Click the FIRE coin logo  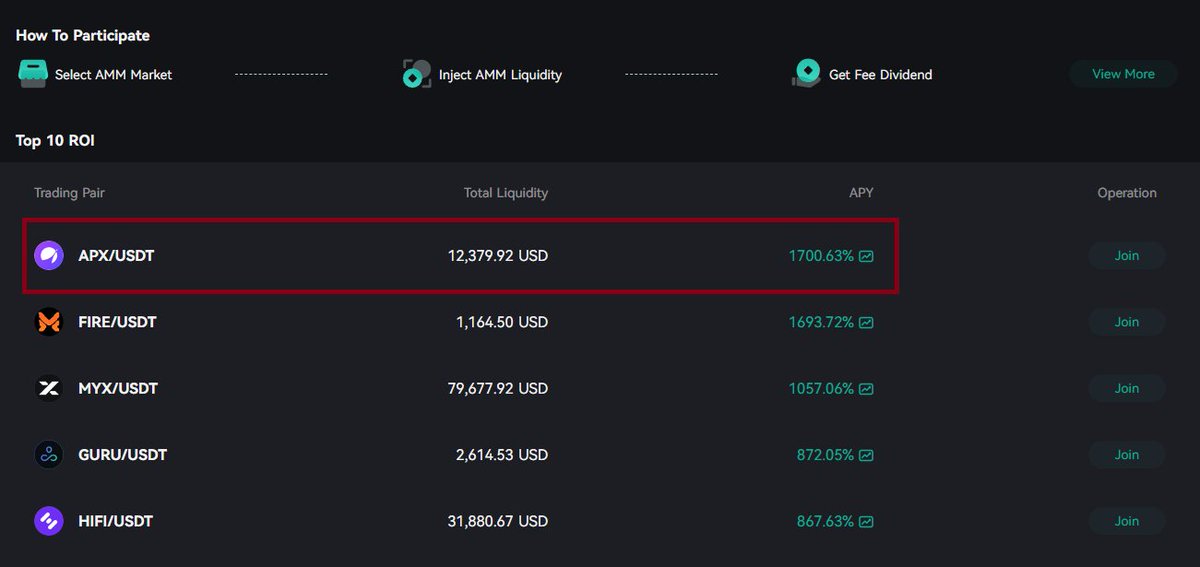[x=49, y=322]
